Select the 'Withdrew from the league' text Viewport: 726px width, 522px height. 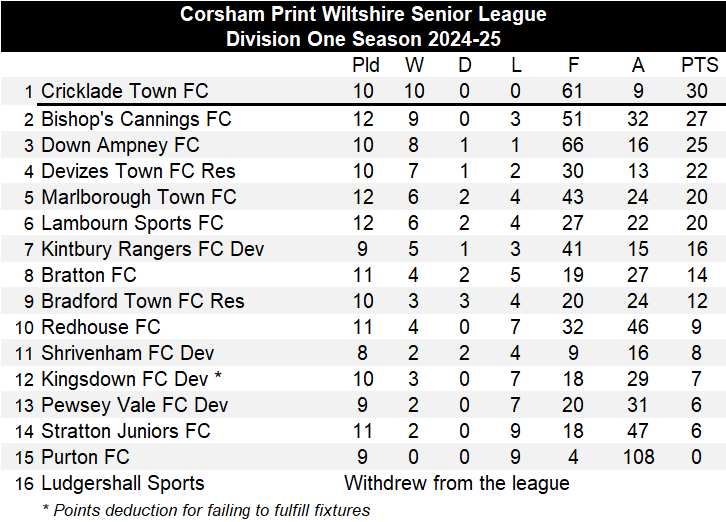click(x=456, y=483)
